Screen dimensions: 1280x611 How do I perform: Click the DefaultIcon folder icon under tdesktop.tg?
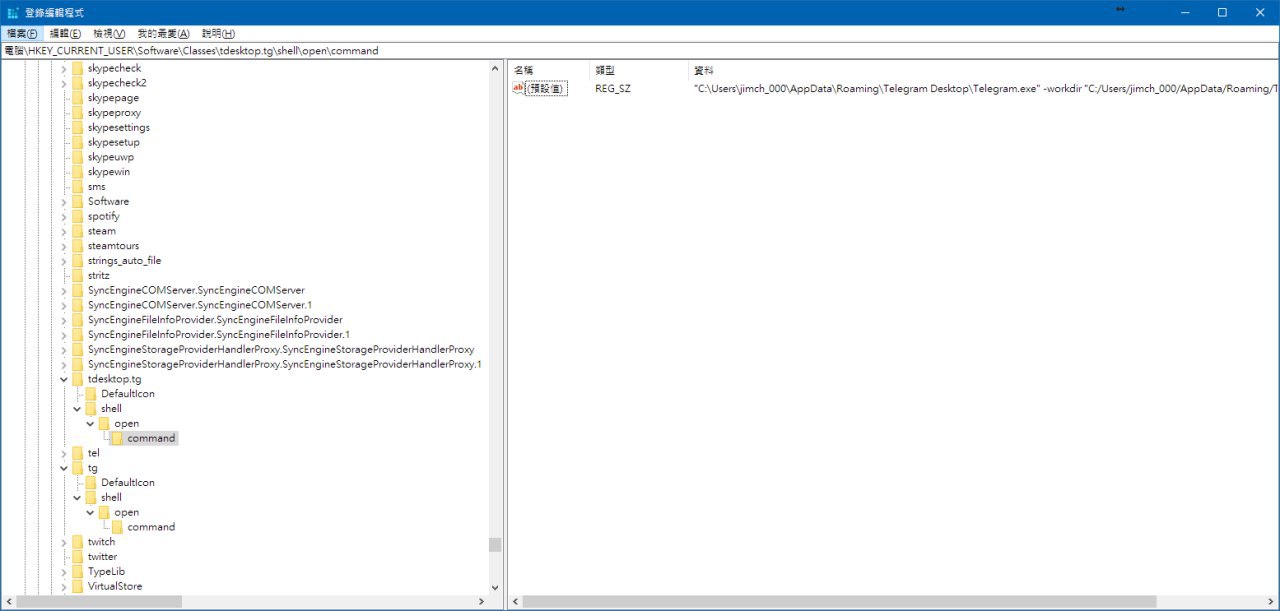(91, 393)
